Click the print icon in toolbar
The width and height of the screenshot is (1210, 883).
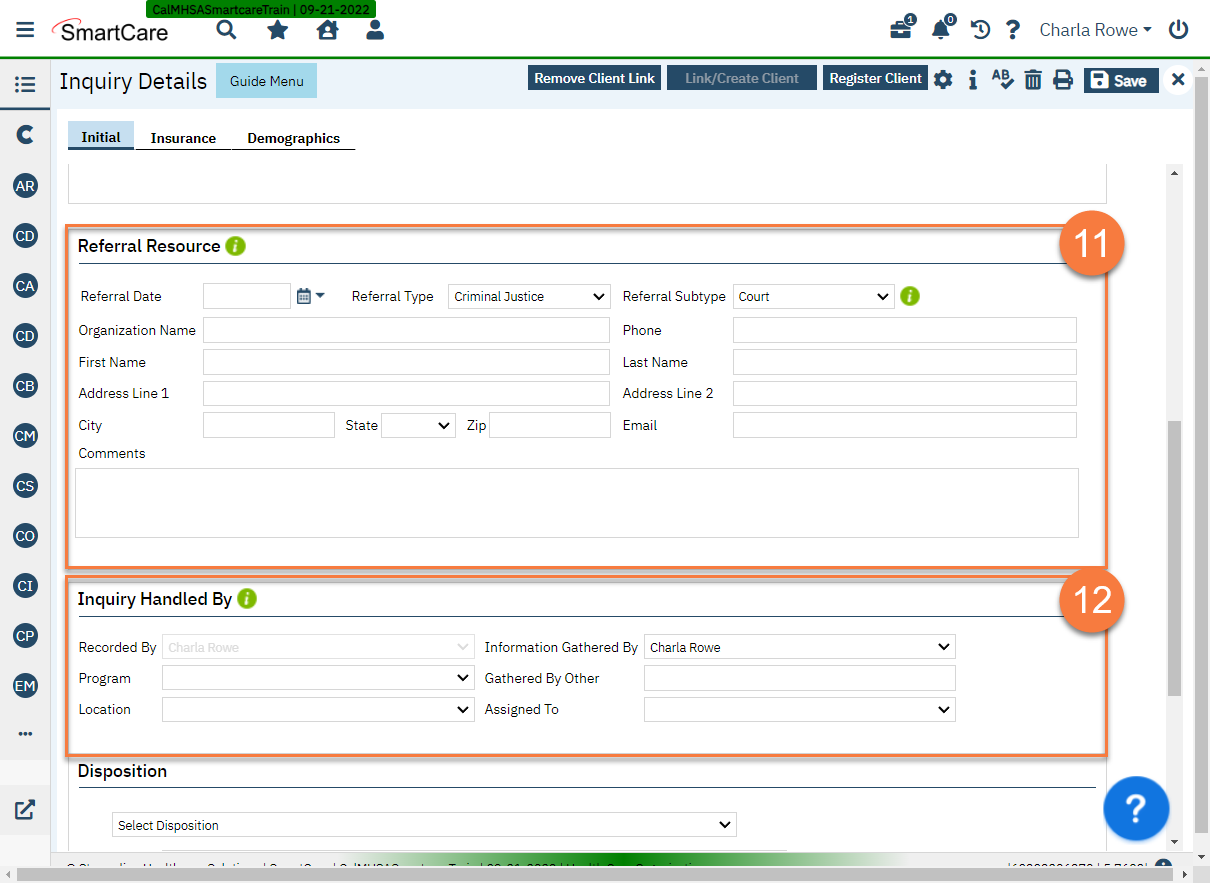[x=1063, y=80]
